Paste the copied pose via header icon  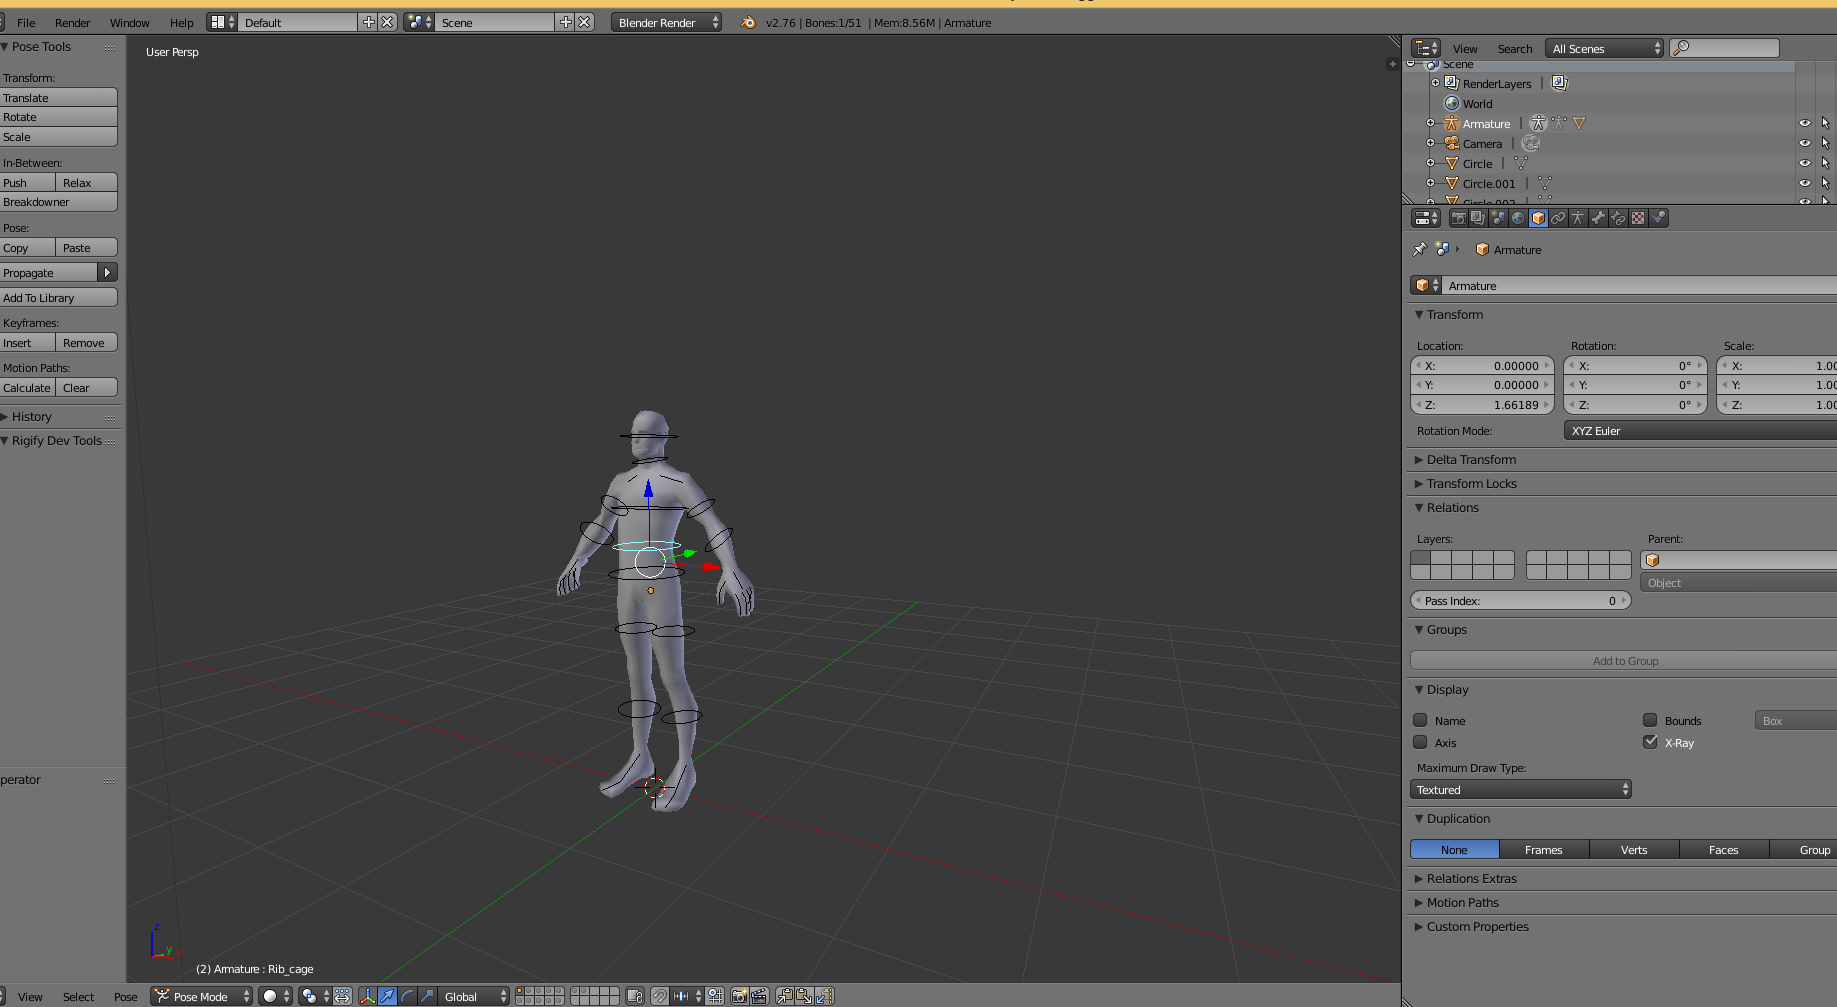point(804,996)
